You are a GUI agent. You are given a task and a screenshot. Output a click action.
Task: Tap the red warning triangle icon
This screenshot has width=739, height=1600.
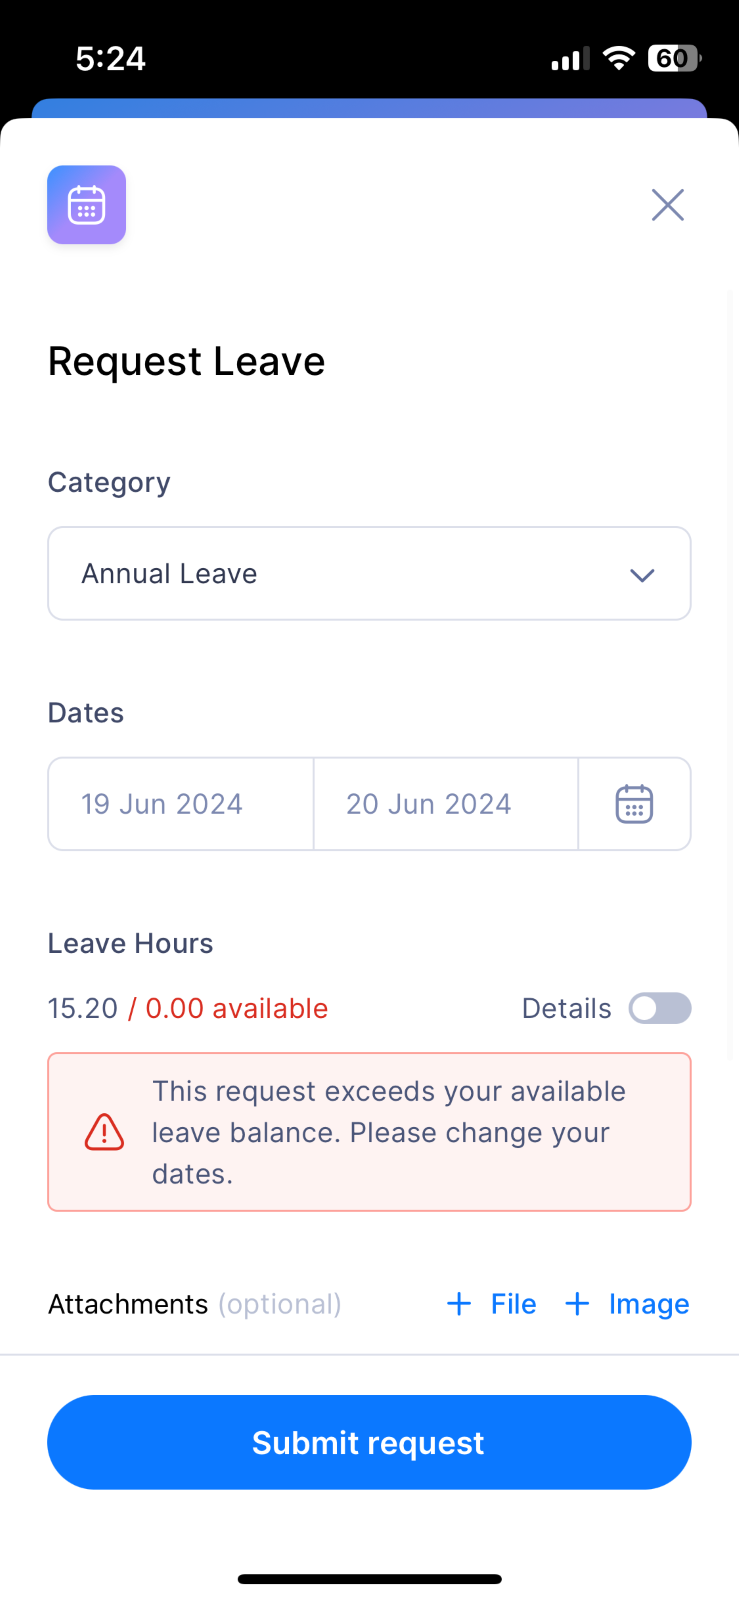pos(104,1132)
